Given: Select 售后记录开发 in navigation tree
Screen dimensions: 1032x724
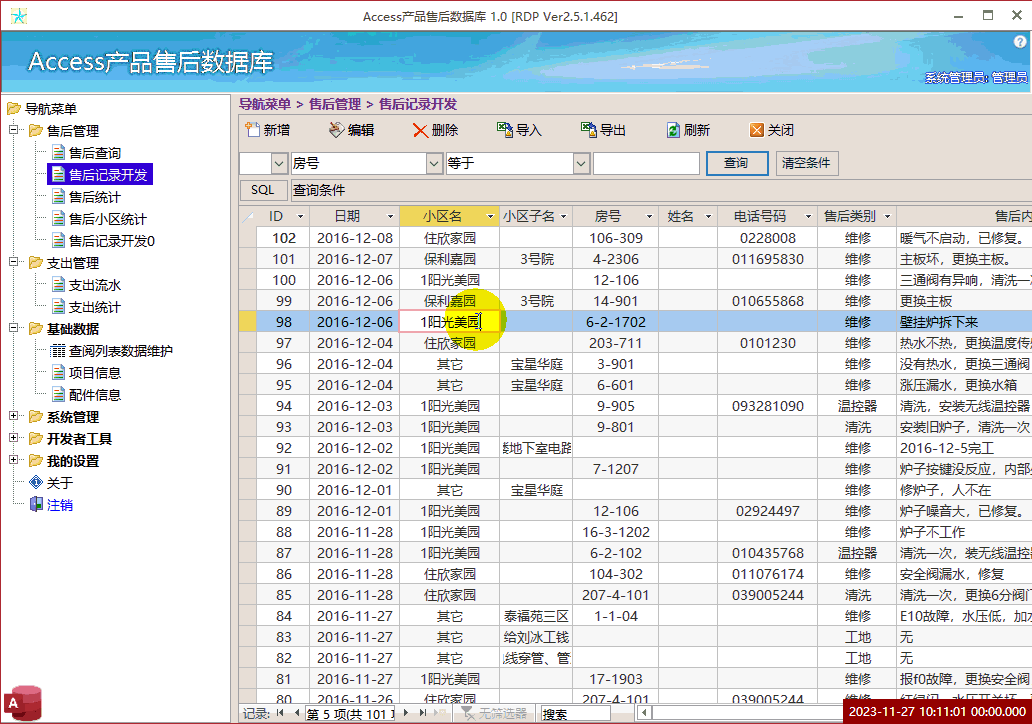Looking at the screenshot, I should 108,174.
